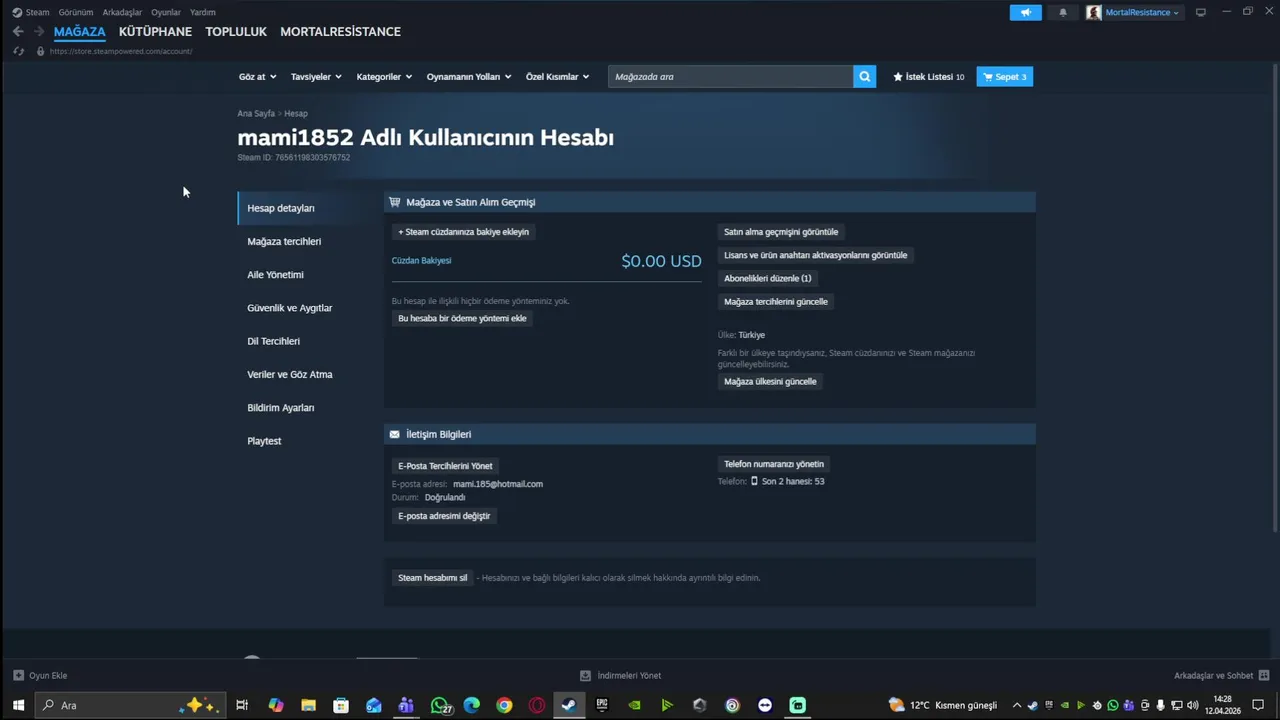Expand the Tavsiyeler dropdown menu
Image resolution: width=1280 pixels, height=720 pixels.
pyautogui.click(x=316, y=76)
